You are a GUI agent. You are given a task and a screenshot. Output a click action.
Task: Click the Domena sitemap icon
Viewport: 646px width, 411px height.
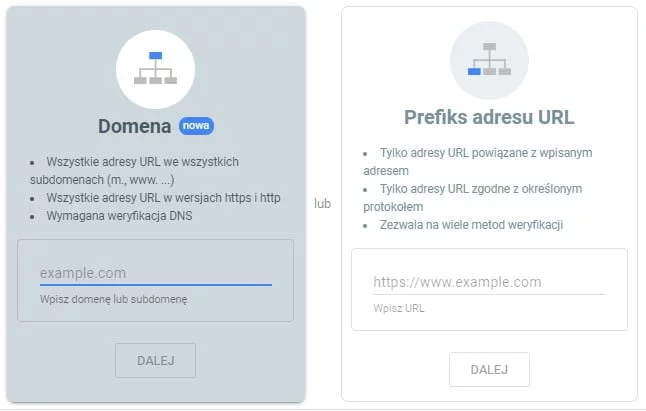155,68
